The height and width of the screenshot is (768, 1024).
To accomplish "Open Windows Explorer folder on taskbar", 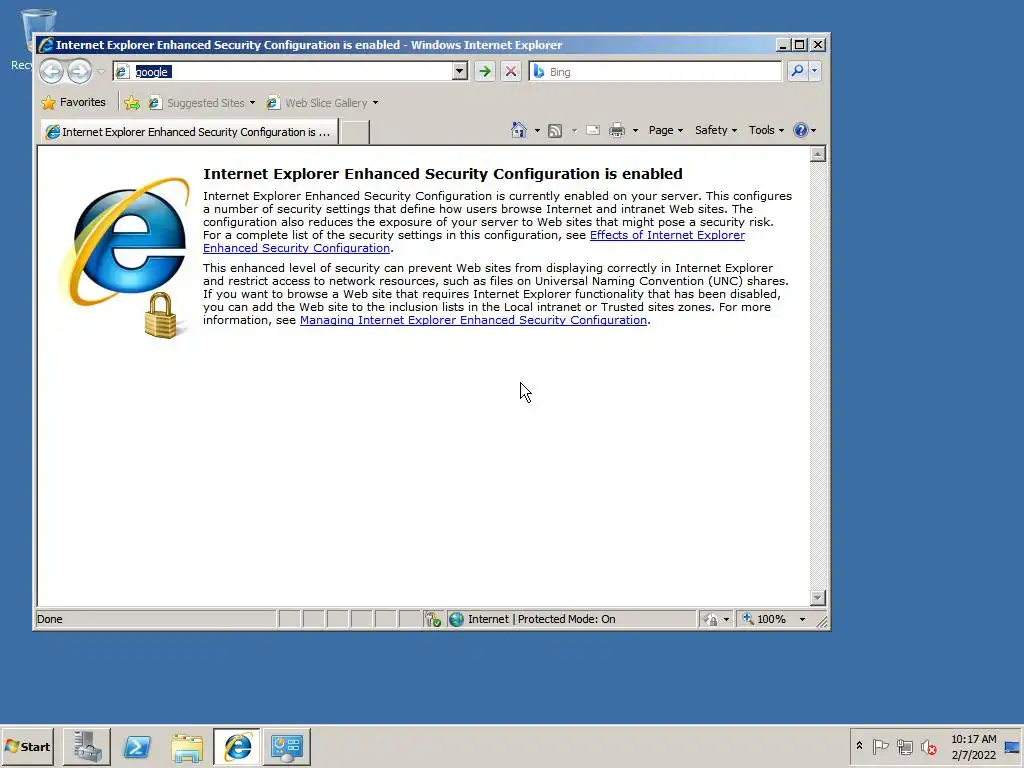I will click(x=187, y=746).
